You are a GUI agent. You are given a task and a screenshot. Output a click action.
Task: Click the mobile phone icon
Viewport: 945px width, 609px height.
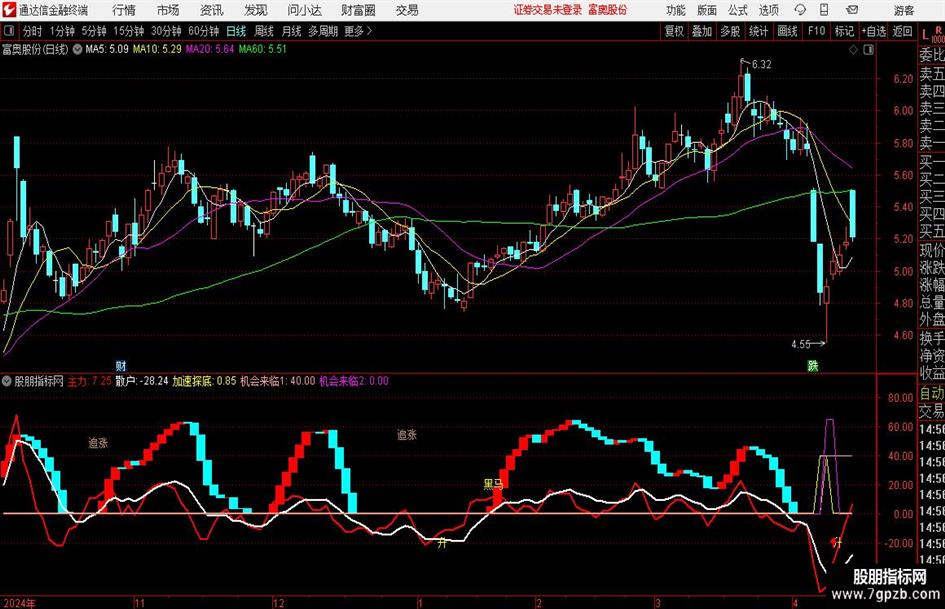coord(824,10)
